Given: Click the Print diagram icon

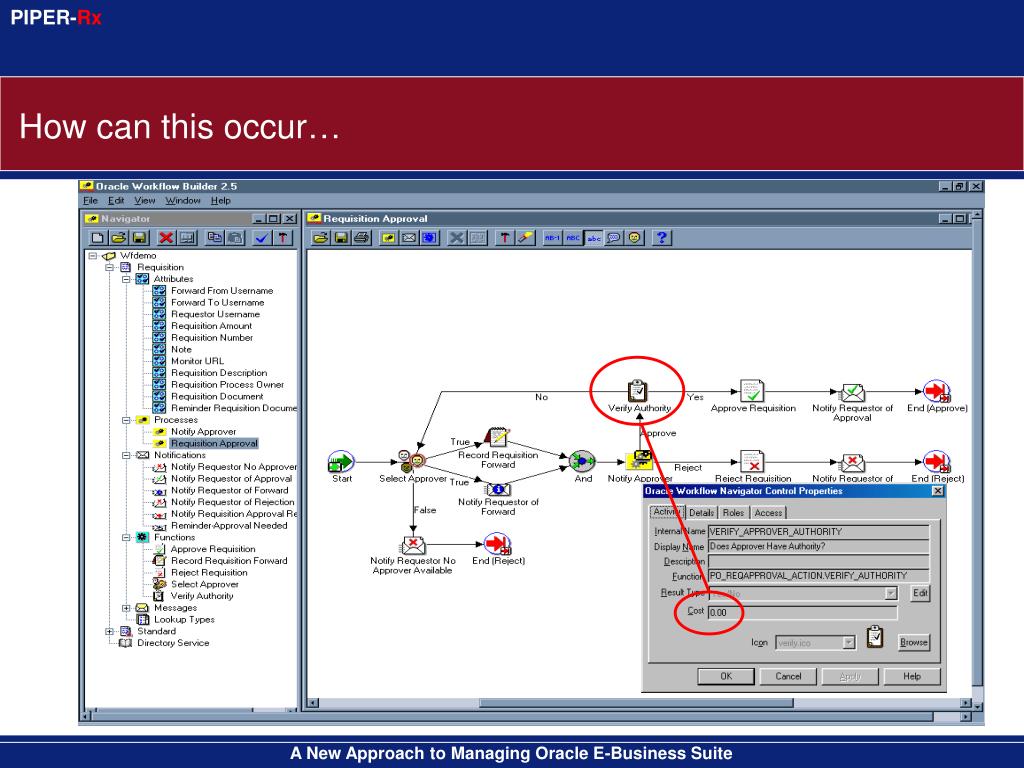Looking at the screenshot, I should click(362, 238).
